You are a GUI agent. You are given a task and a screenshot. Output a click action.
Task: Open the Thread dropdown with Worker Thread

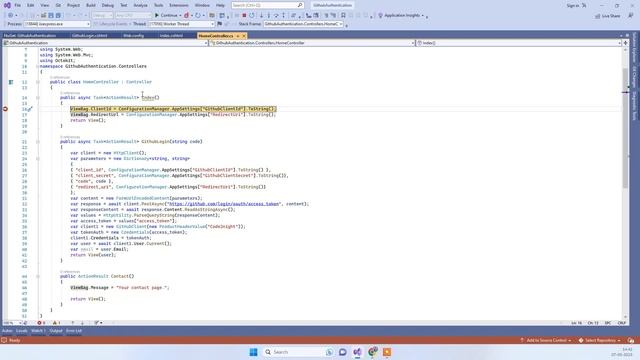(181, 24)
